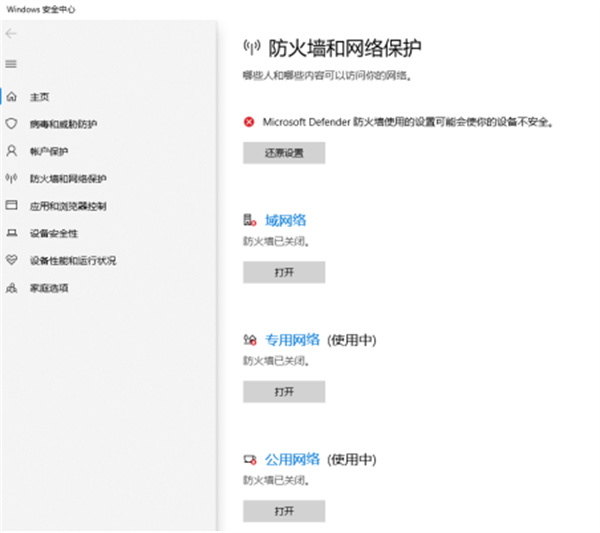Go to 帐户保护 section
This screenshot has height=533, width=600.
[49, 152]
